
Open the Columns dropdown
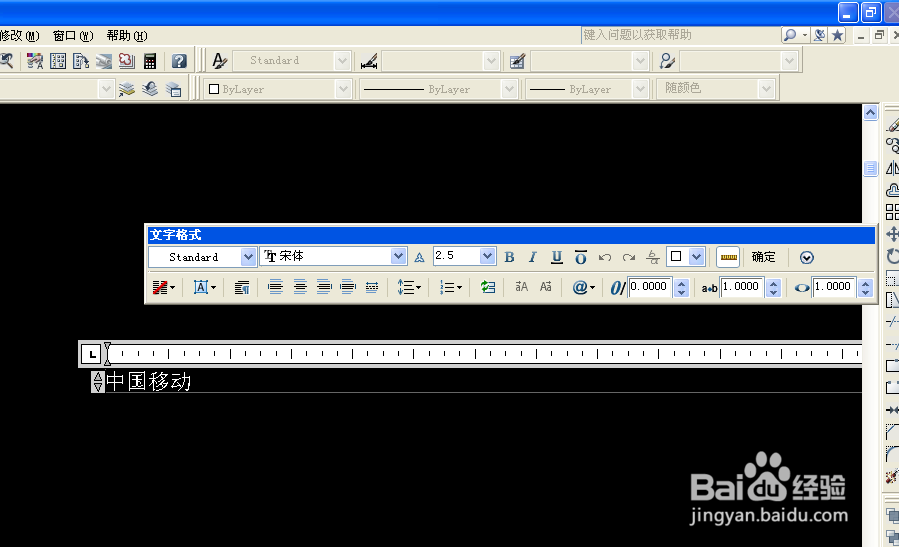point(164,287)
